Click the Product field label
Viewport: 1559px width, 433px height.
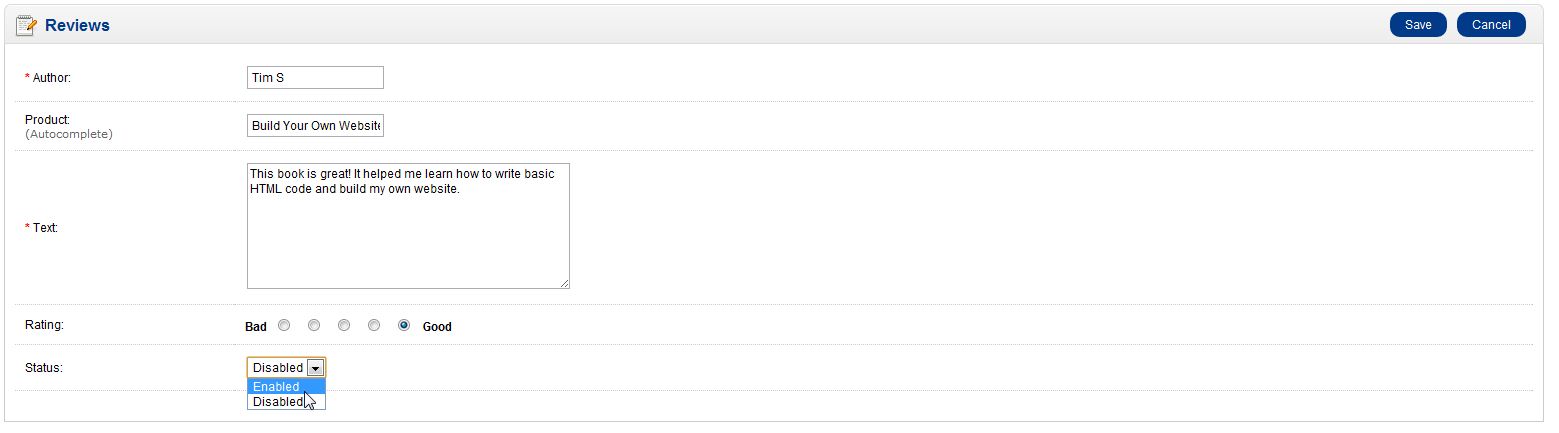pos(47,120)
